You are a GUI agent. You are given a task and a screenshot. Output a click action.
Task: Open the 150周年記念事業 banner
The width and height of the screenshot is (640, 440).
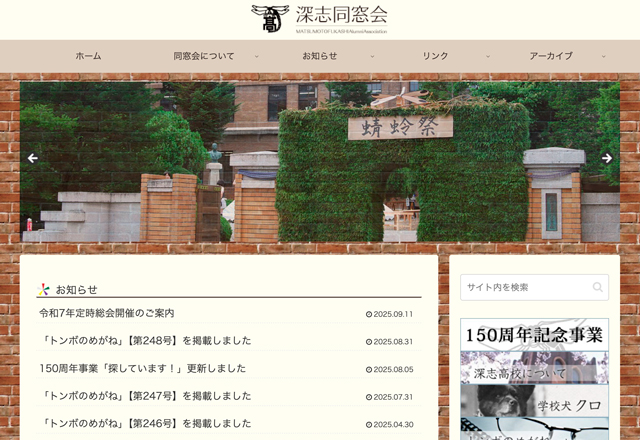coord(534,335)
